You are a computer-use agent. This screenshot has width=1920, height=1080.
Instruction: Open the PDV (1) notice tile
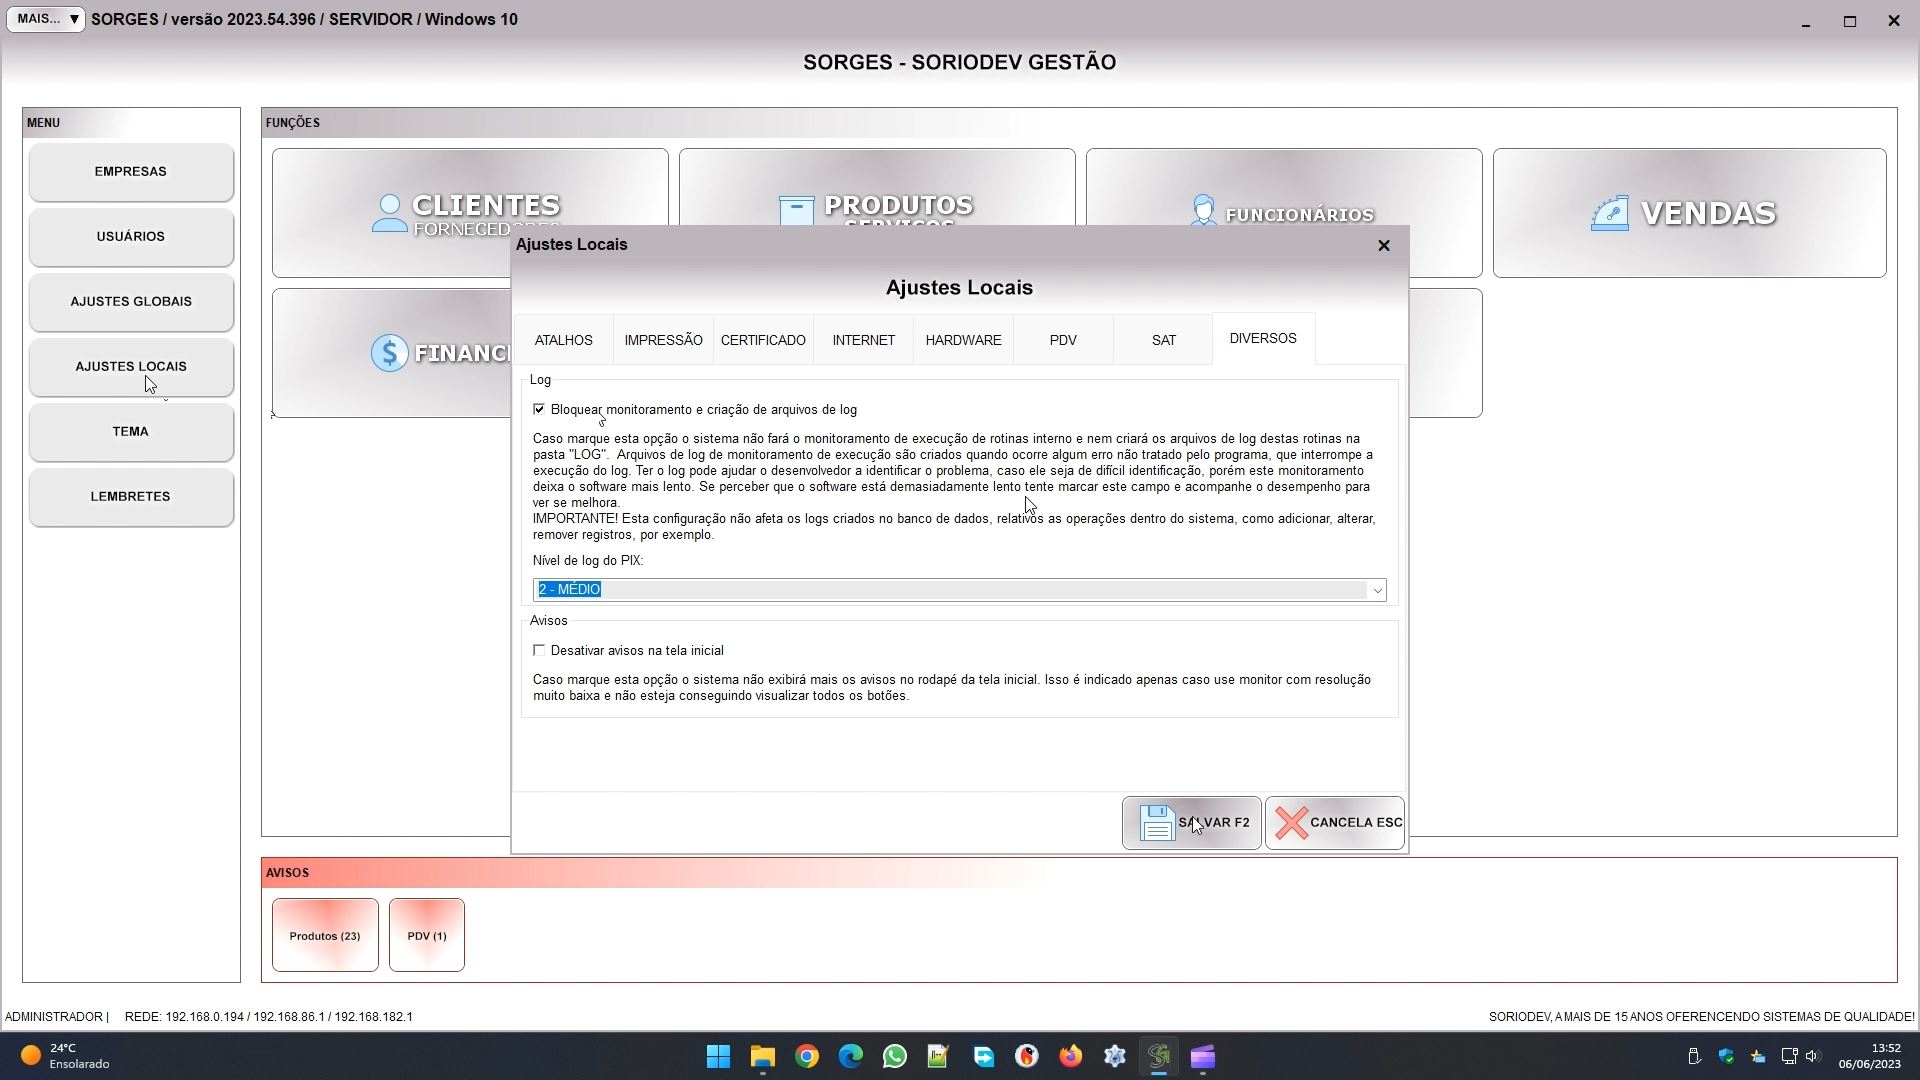[x=427, y=936]
